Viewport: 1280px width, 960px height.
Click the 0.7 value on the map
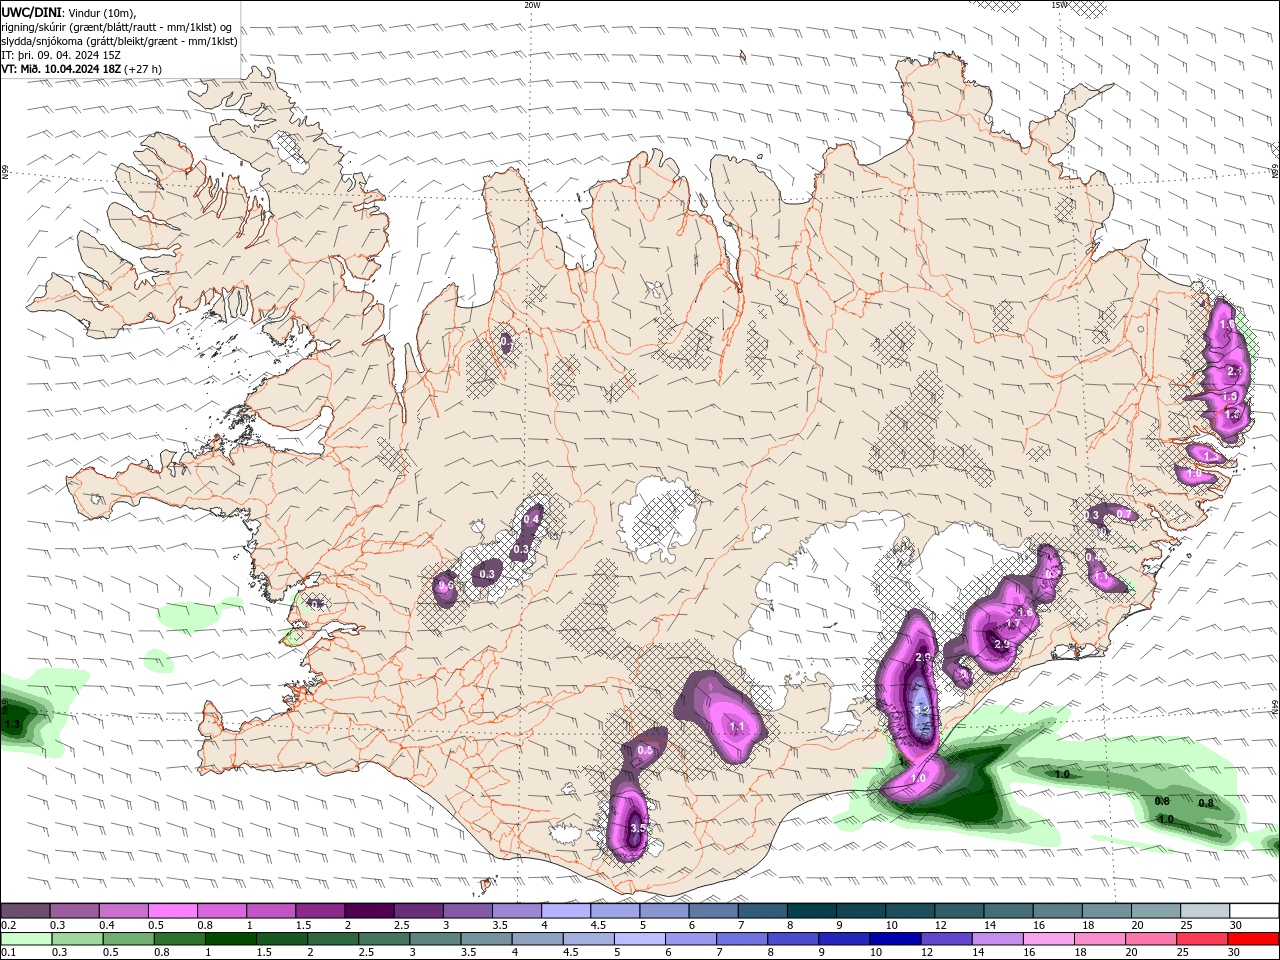pos(1123,515)
